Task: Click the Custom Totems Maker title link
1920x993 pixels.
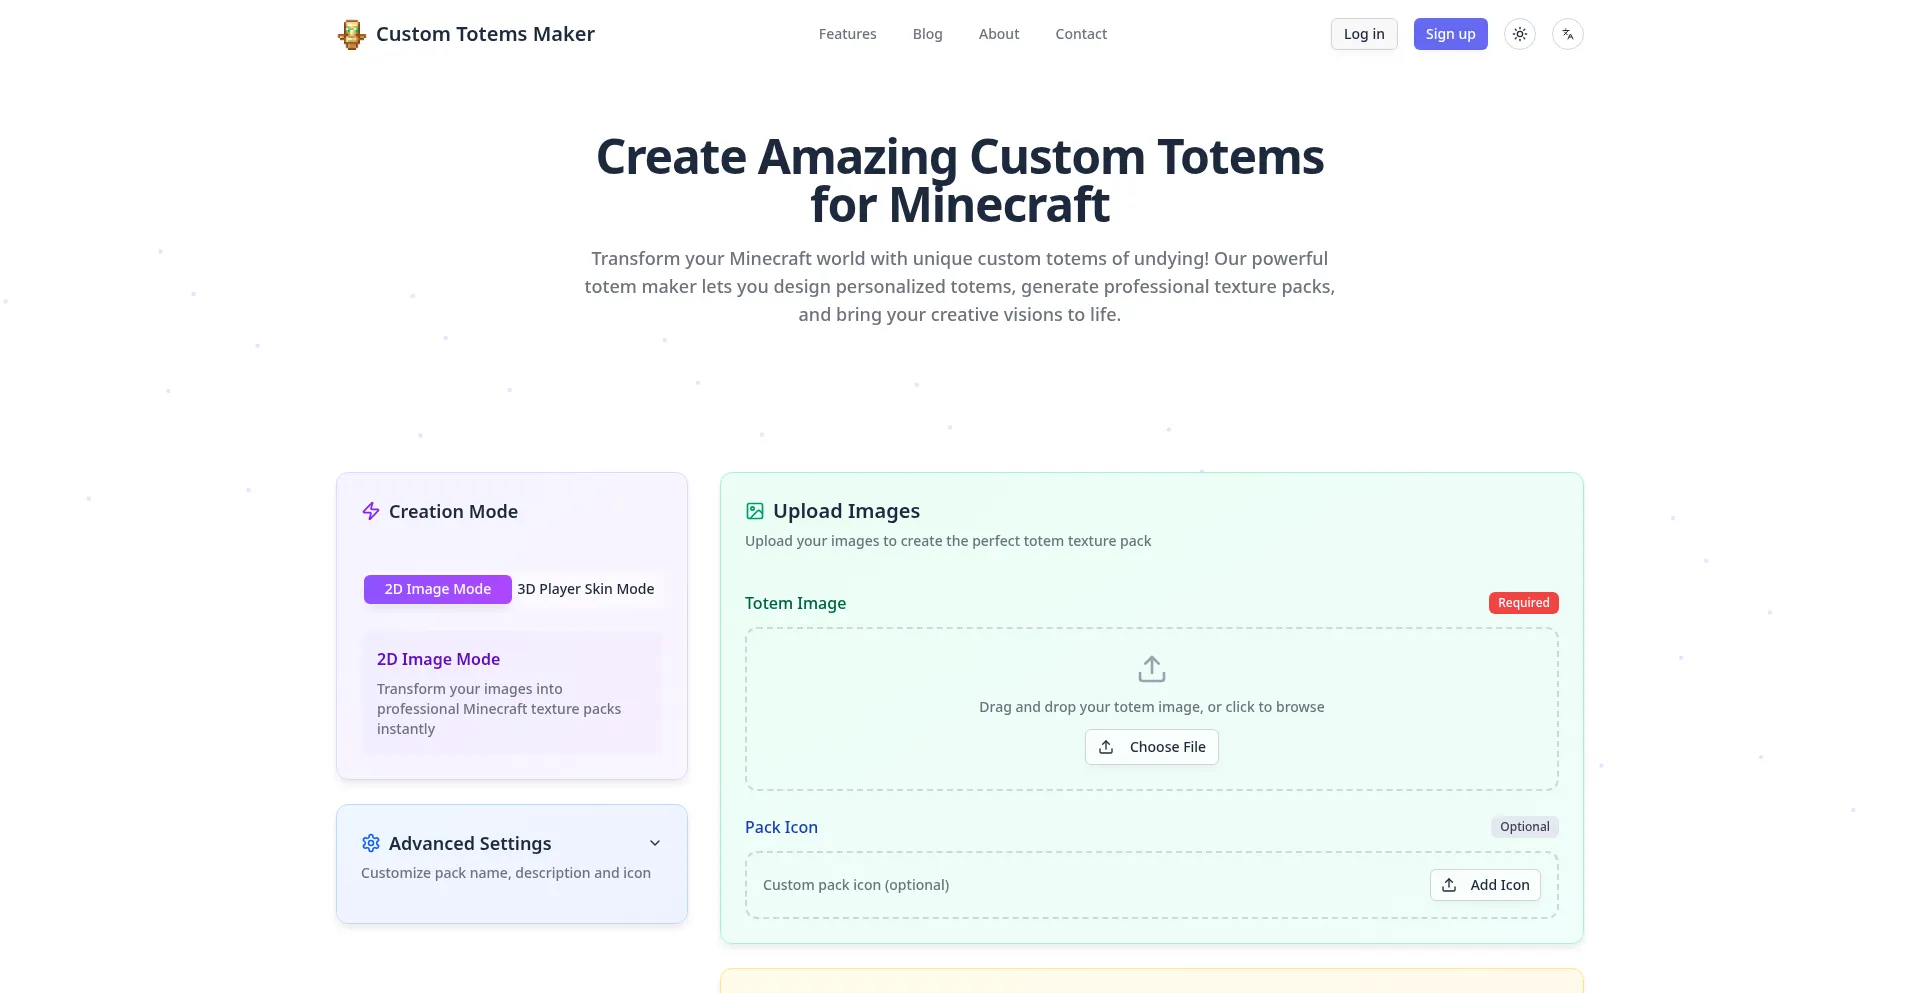Action: coord(485,34)
